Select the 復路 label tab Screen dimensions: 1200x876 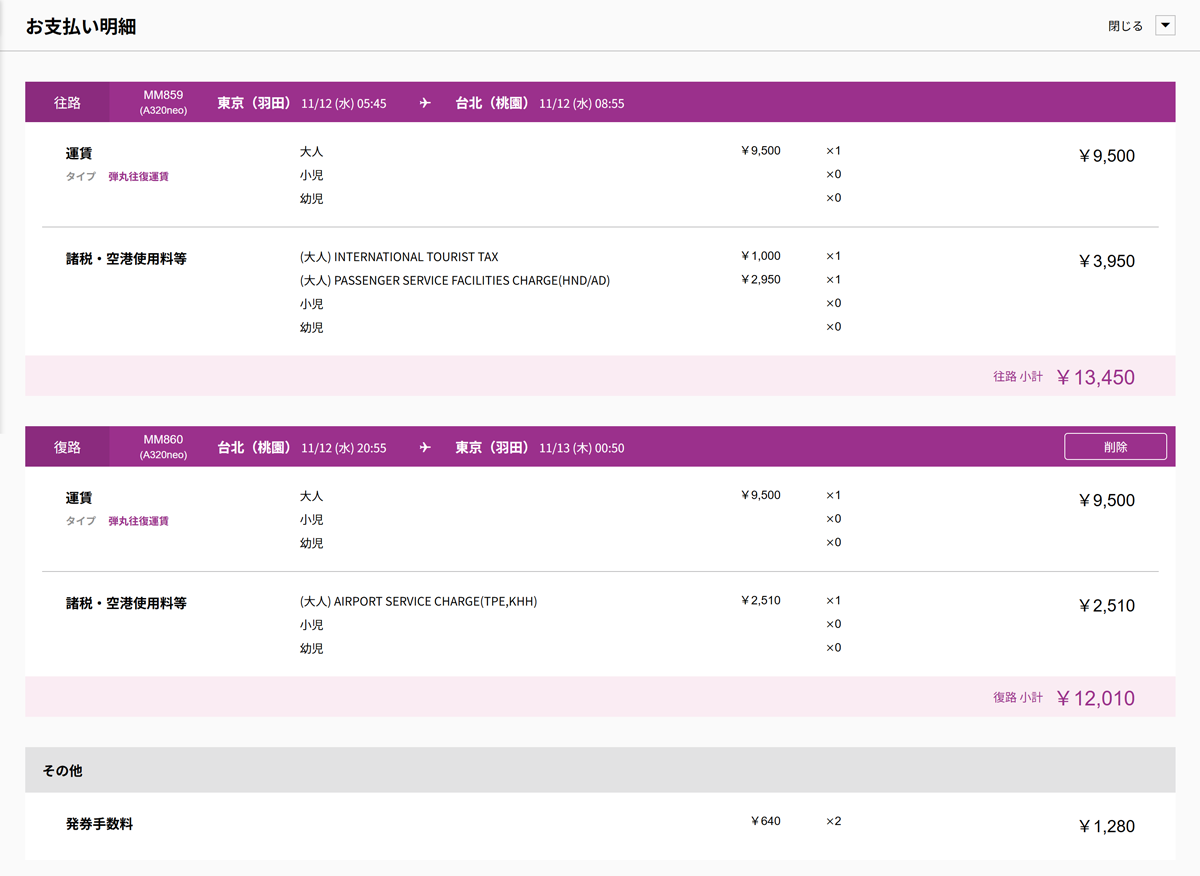click(67, 447)
